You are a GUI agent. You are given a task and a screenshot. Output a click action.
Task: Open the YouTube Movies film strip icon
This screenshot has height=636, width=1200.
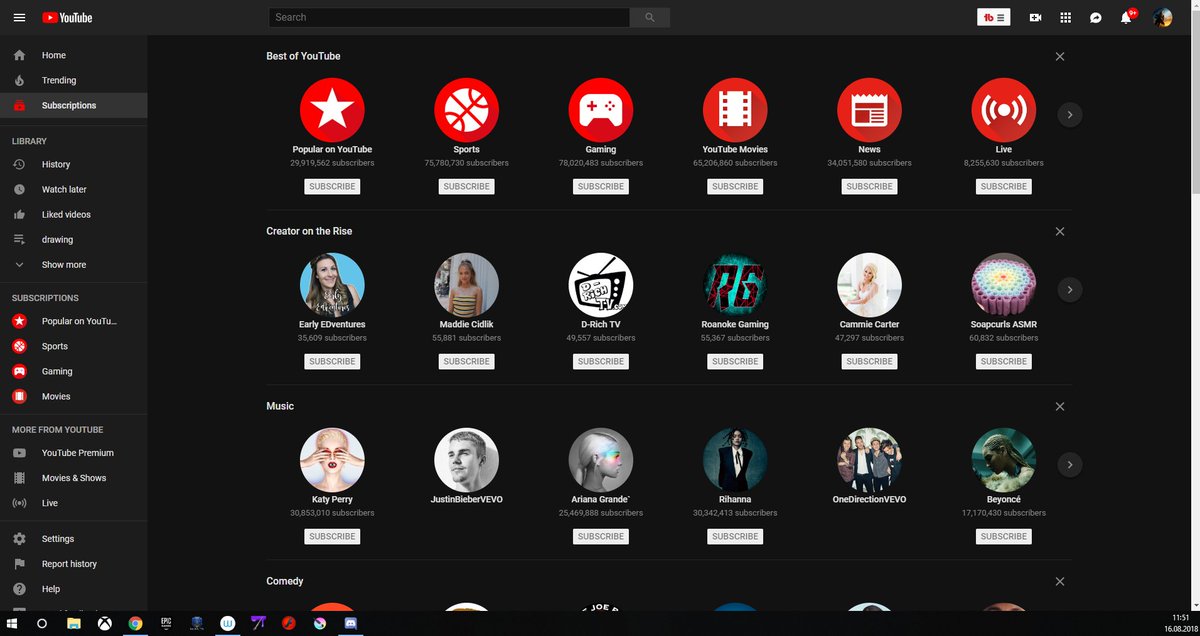[735, 110]
